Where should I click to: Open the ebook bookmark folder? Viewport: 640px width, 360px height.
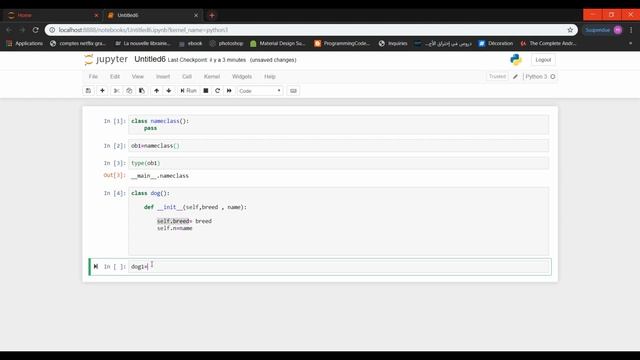point(191,43)
